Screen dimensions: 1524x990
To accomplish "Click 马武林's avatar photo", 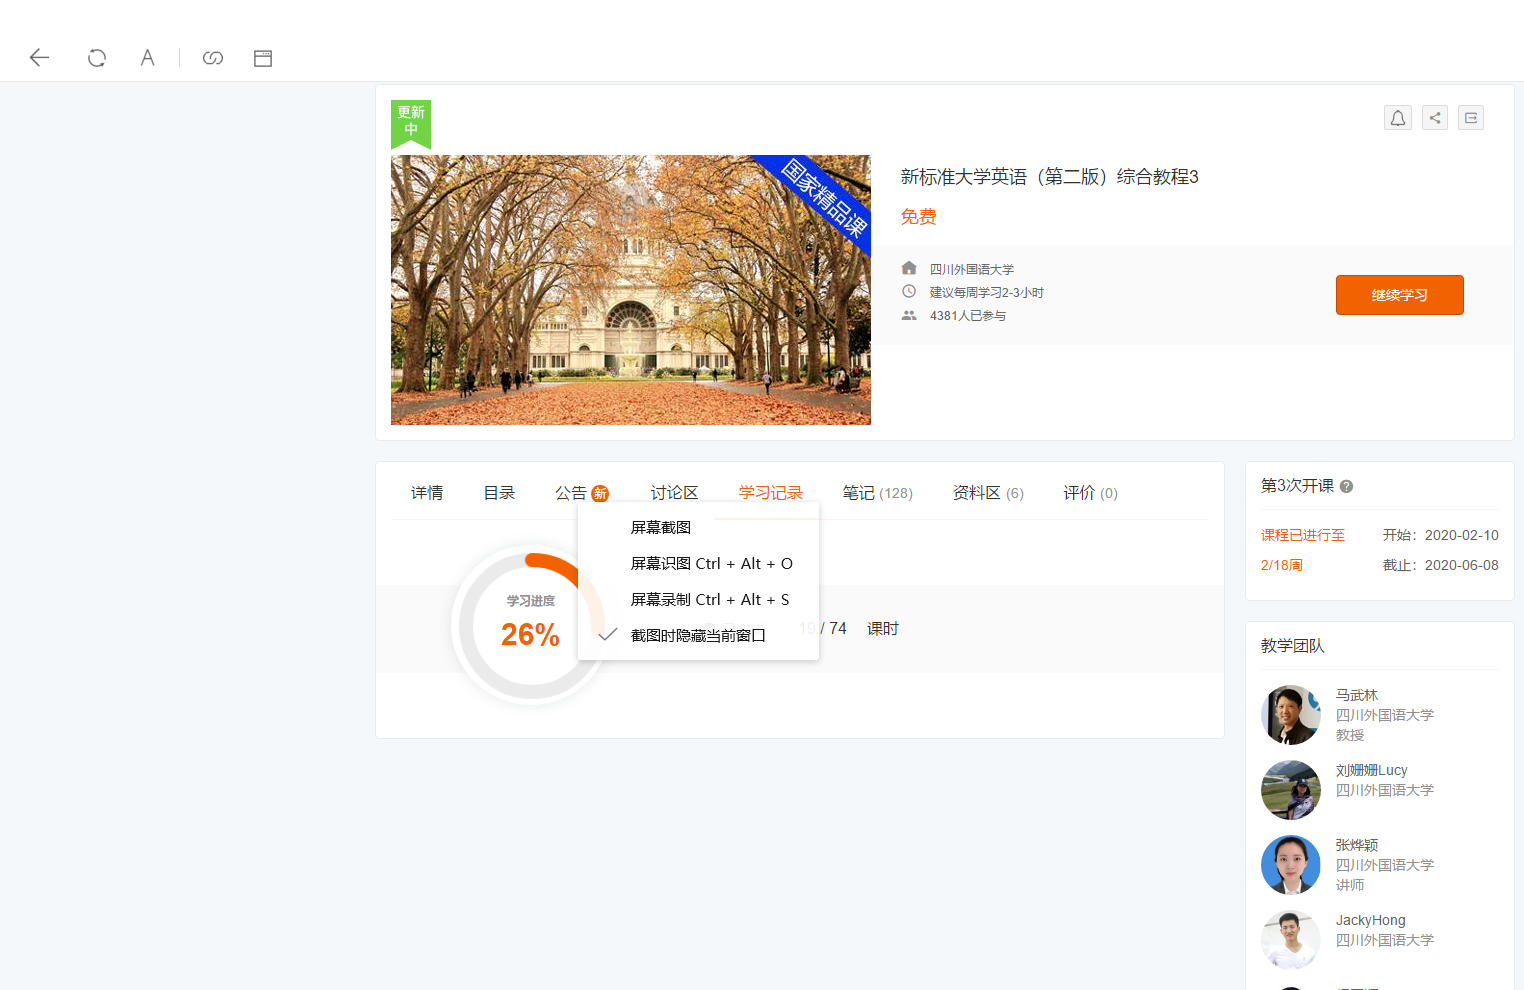I will pos(1291,715).
